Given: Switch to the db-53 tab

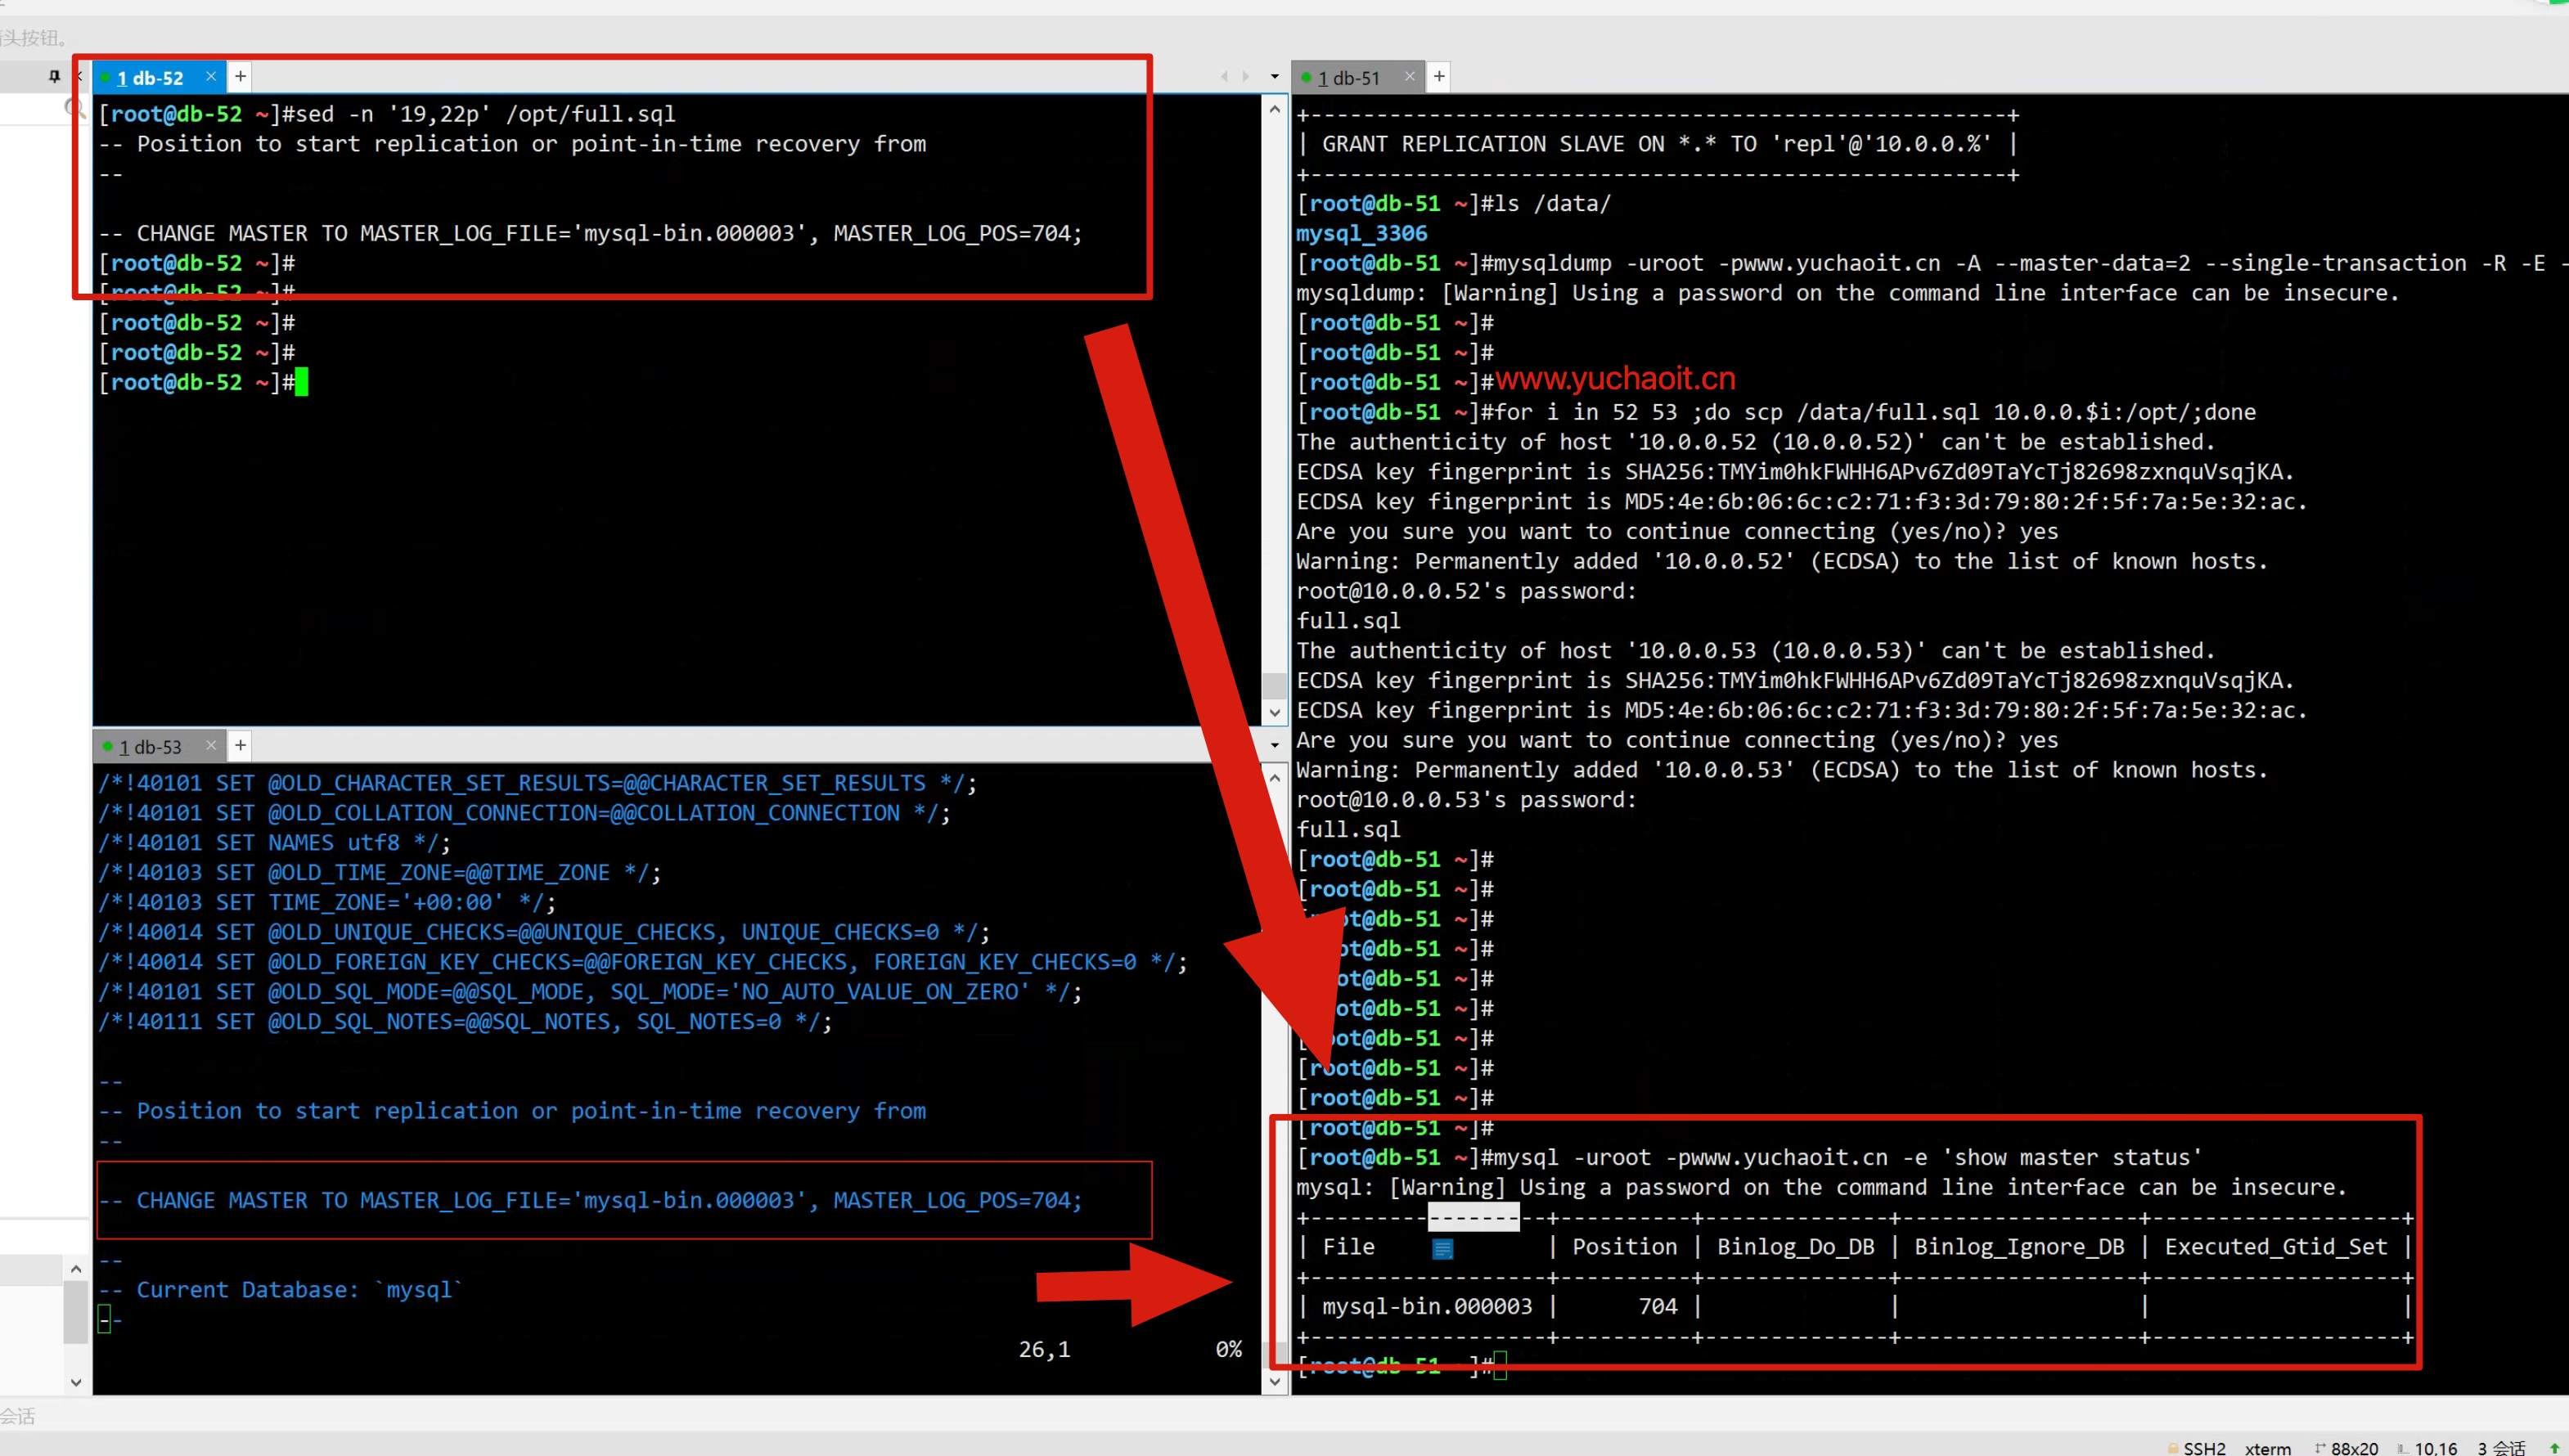Looking at the screenshot, I should coord(150,746).
